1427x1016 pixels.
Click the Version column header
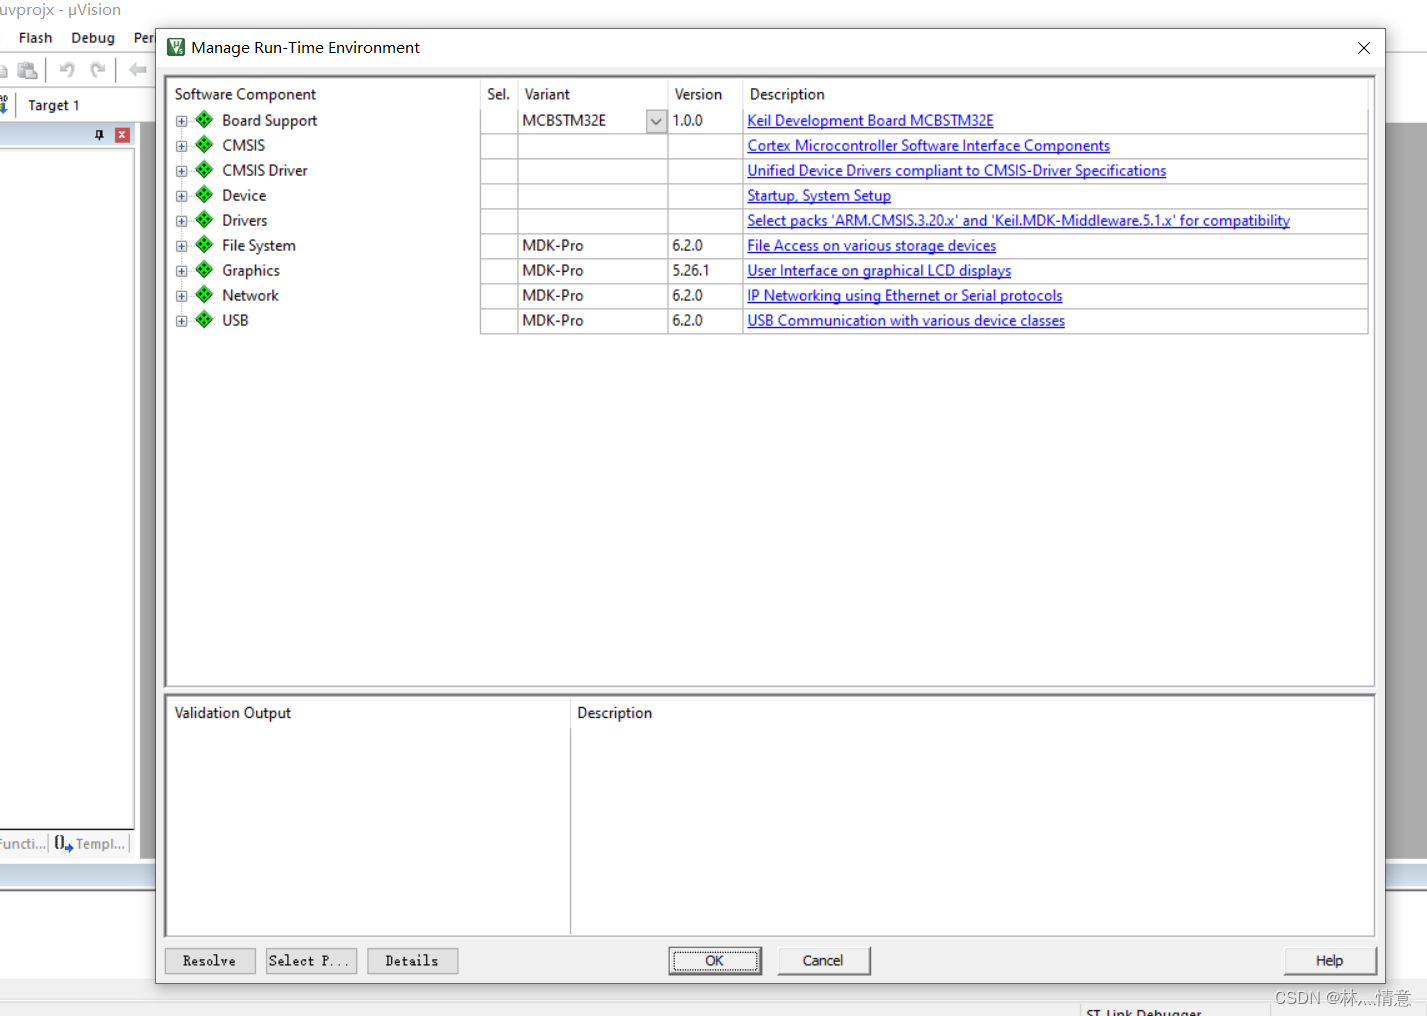click(x=698, y=94)
